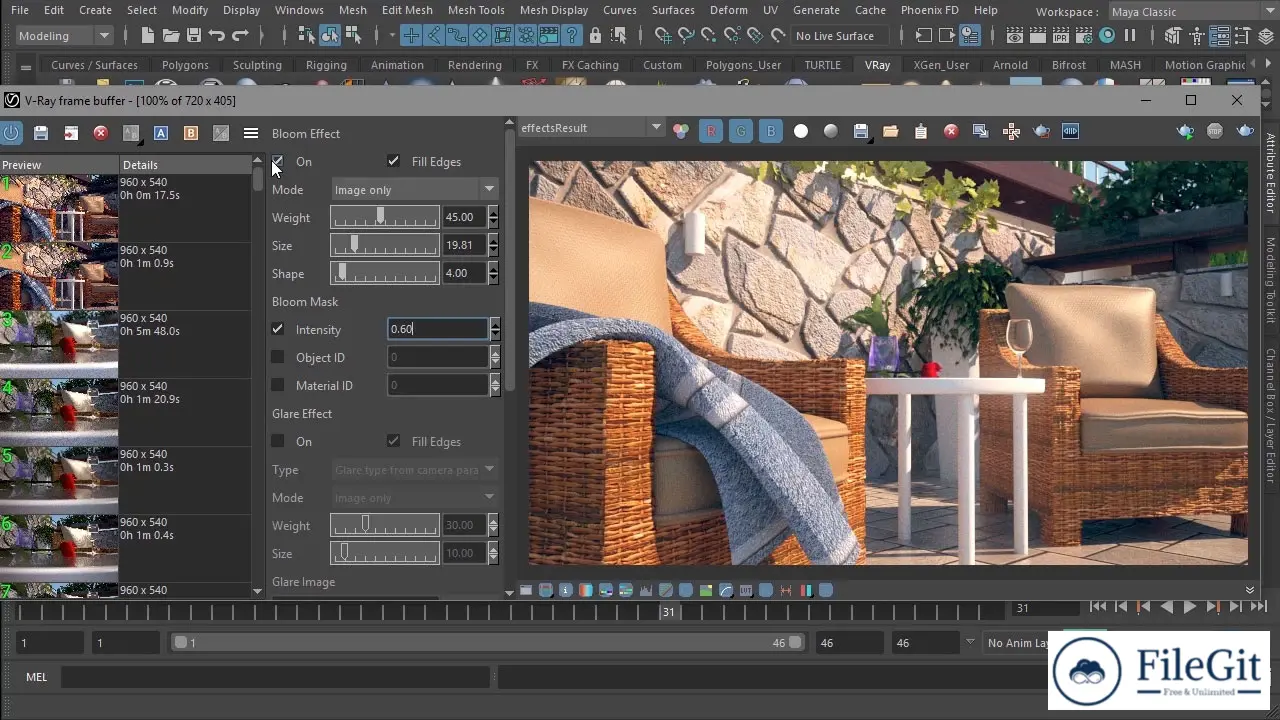Render last with rightmost teapot icon
The height and width of the screenshot is (720, 1280).
[x=1245, y=131]
